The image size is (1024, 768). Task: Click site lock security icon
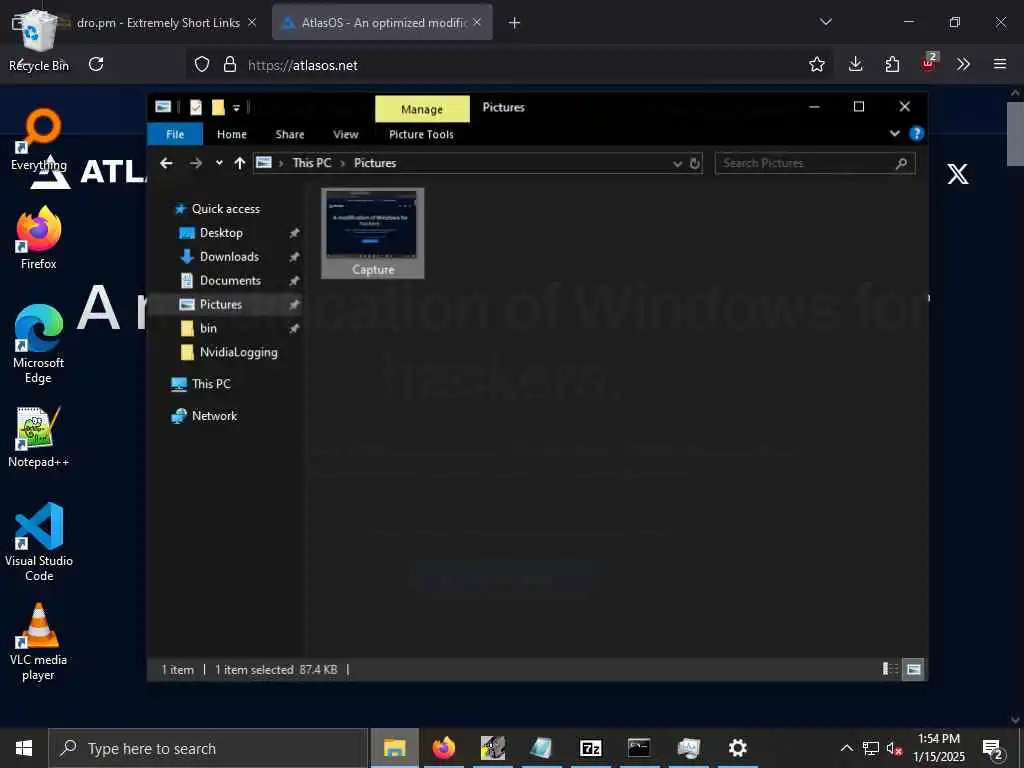pos(230,64)
